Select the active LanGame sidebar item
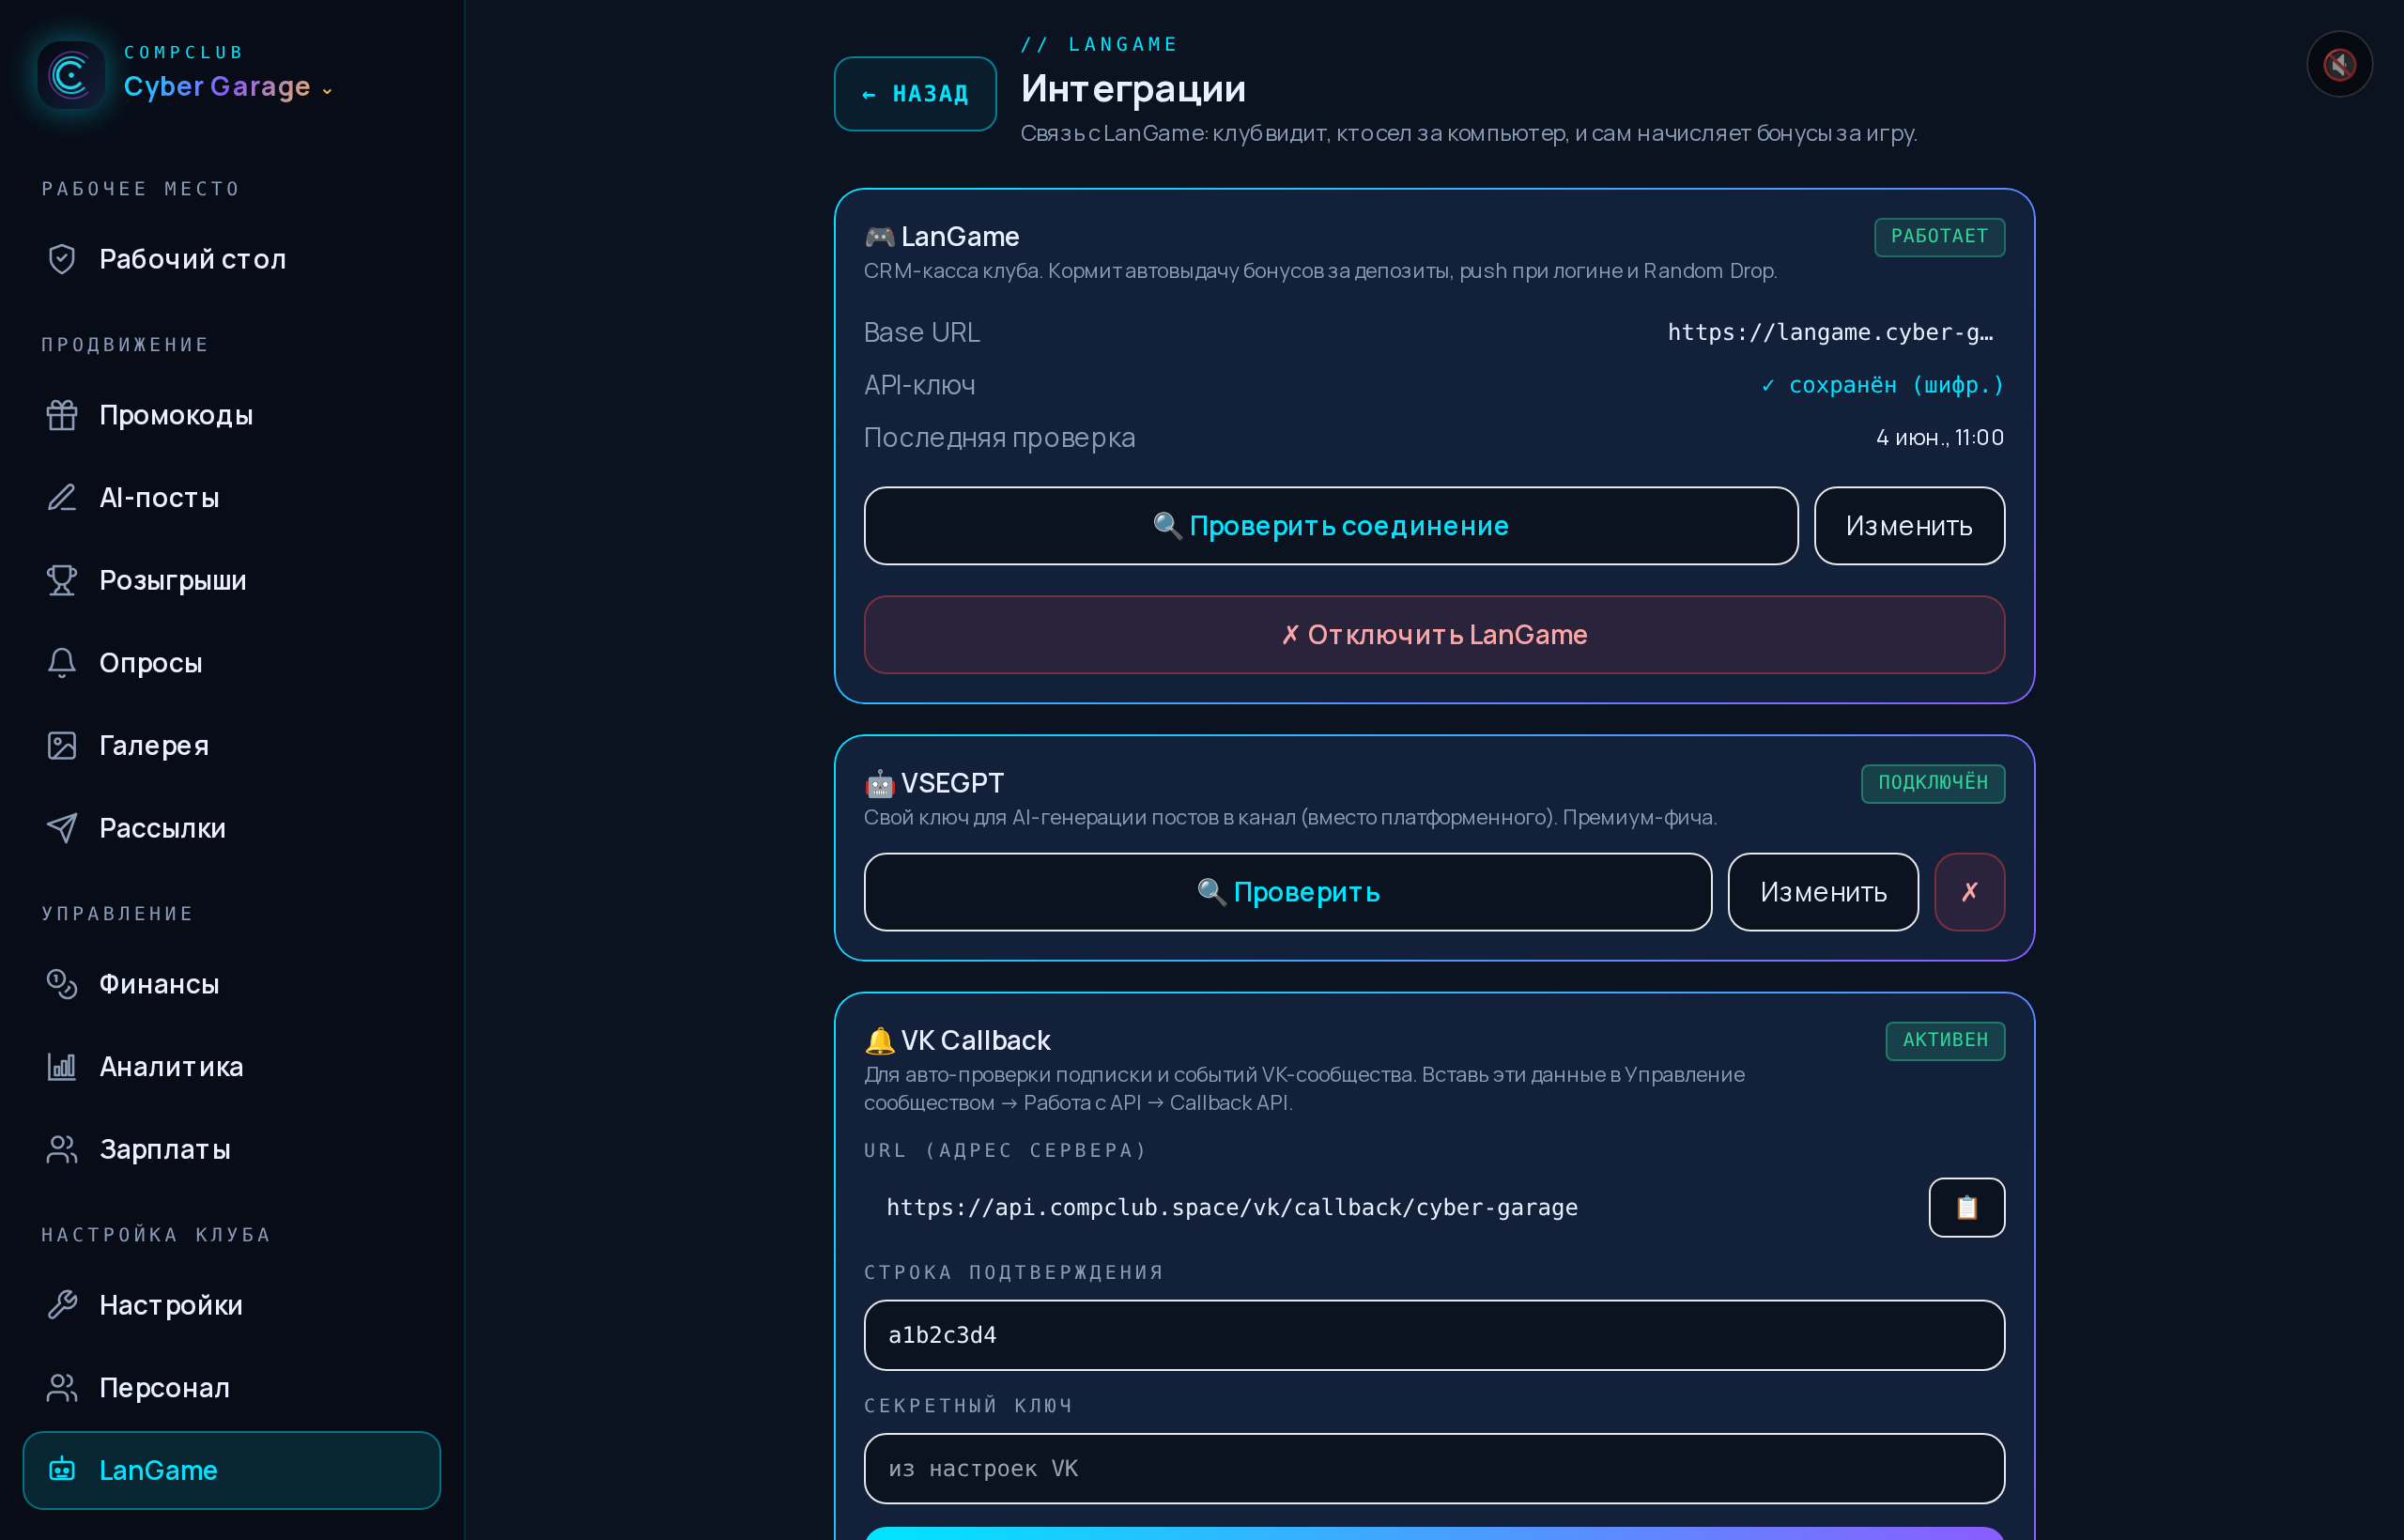Image resolution: width=2404 pixels, height=1540 pixels. pos(232,1470)
